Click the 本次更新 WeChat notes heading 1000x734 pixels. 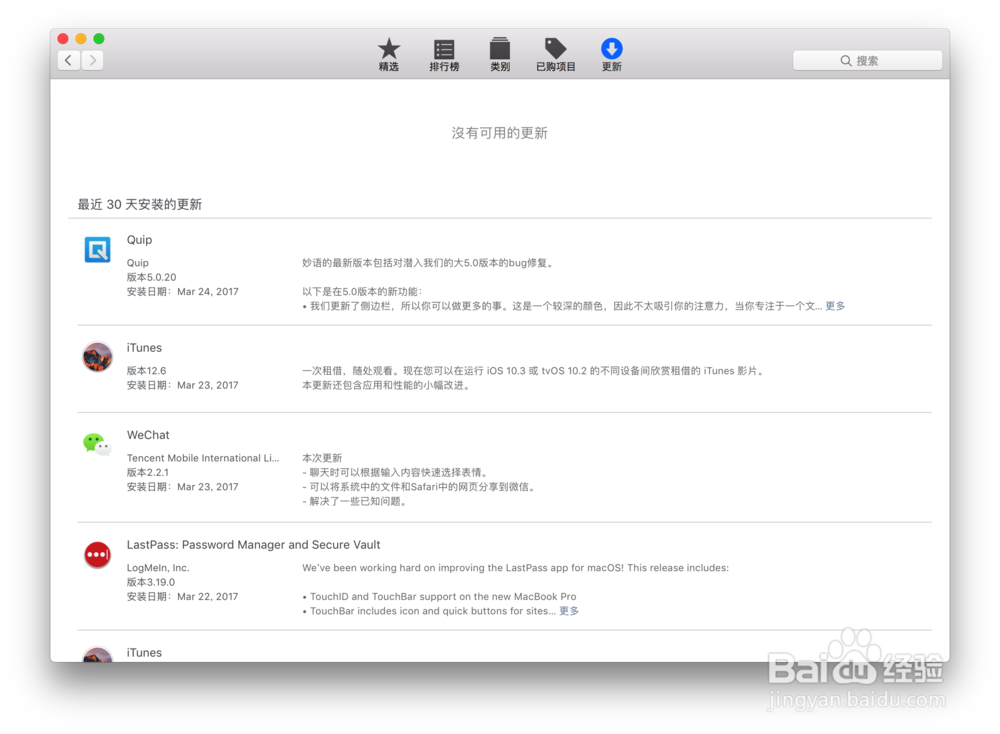(x=322, y=458)
